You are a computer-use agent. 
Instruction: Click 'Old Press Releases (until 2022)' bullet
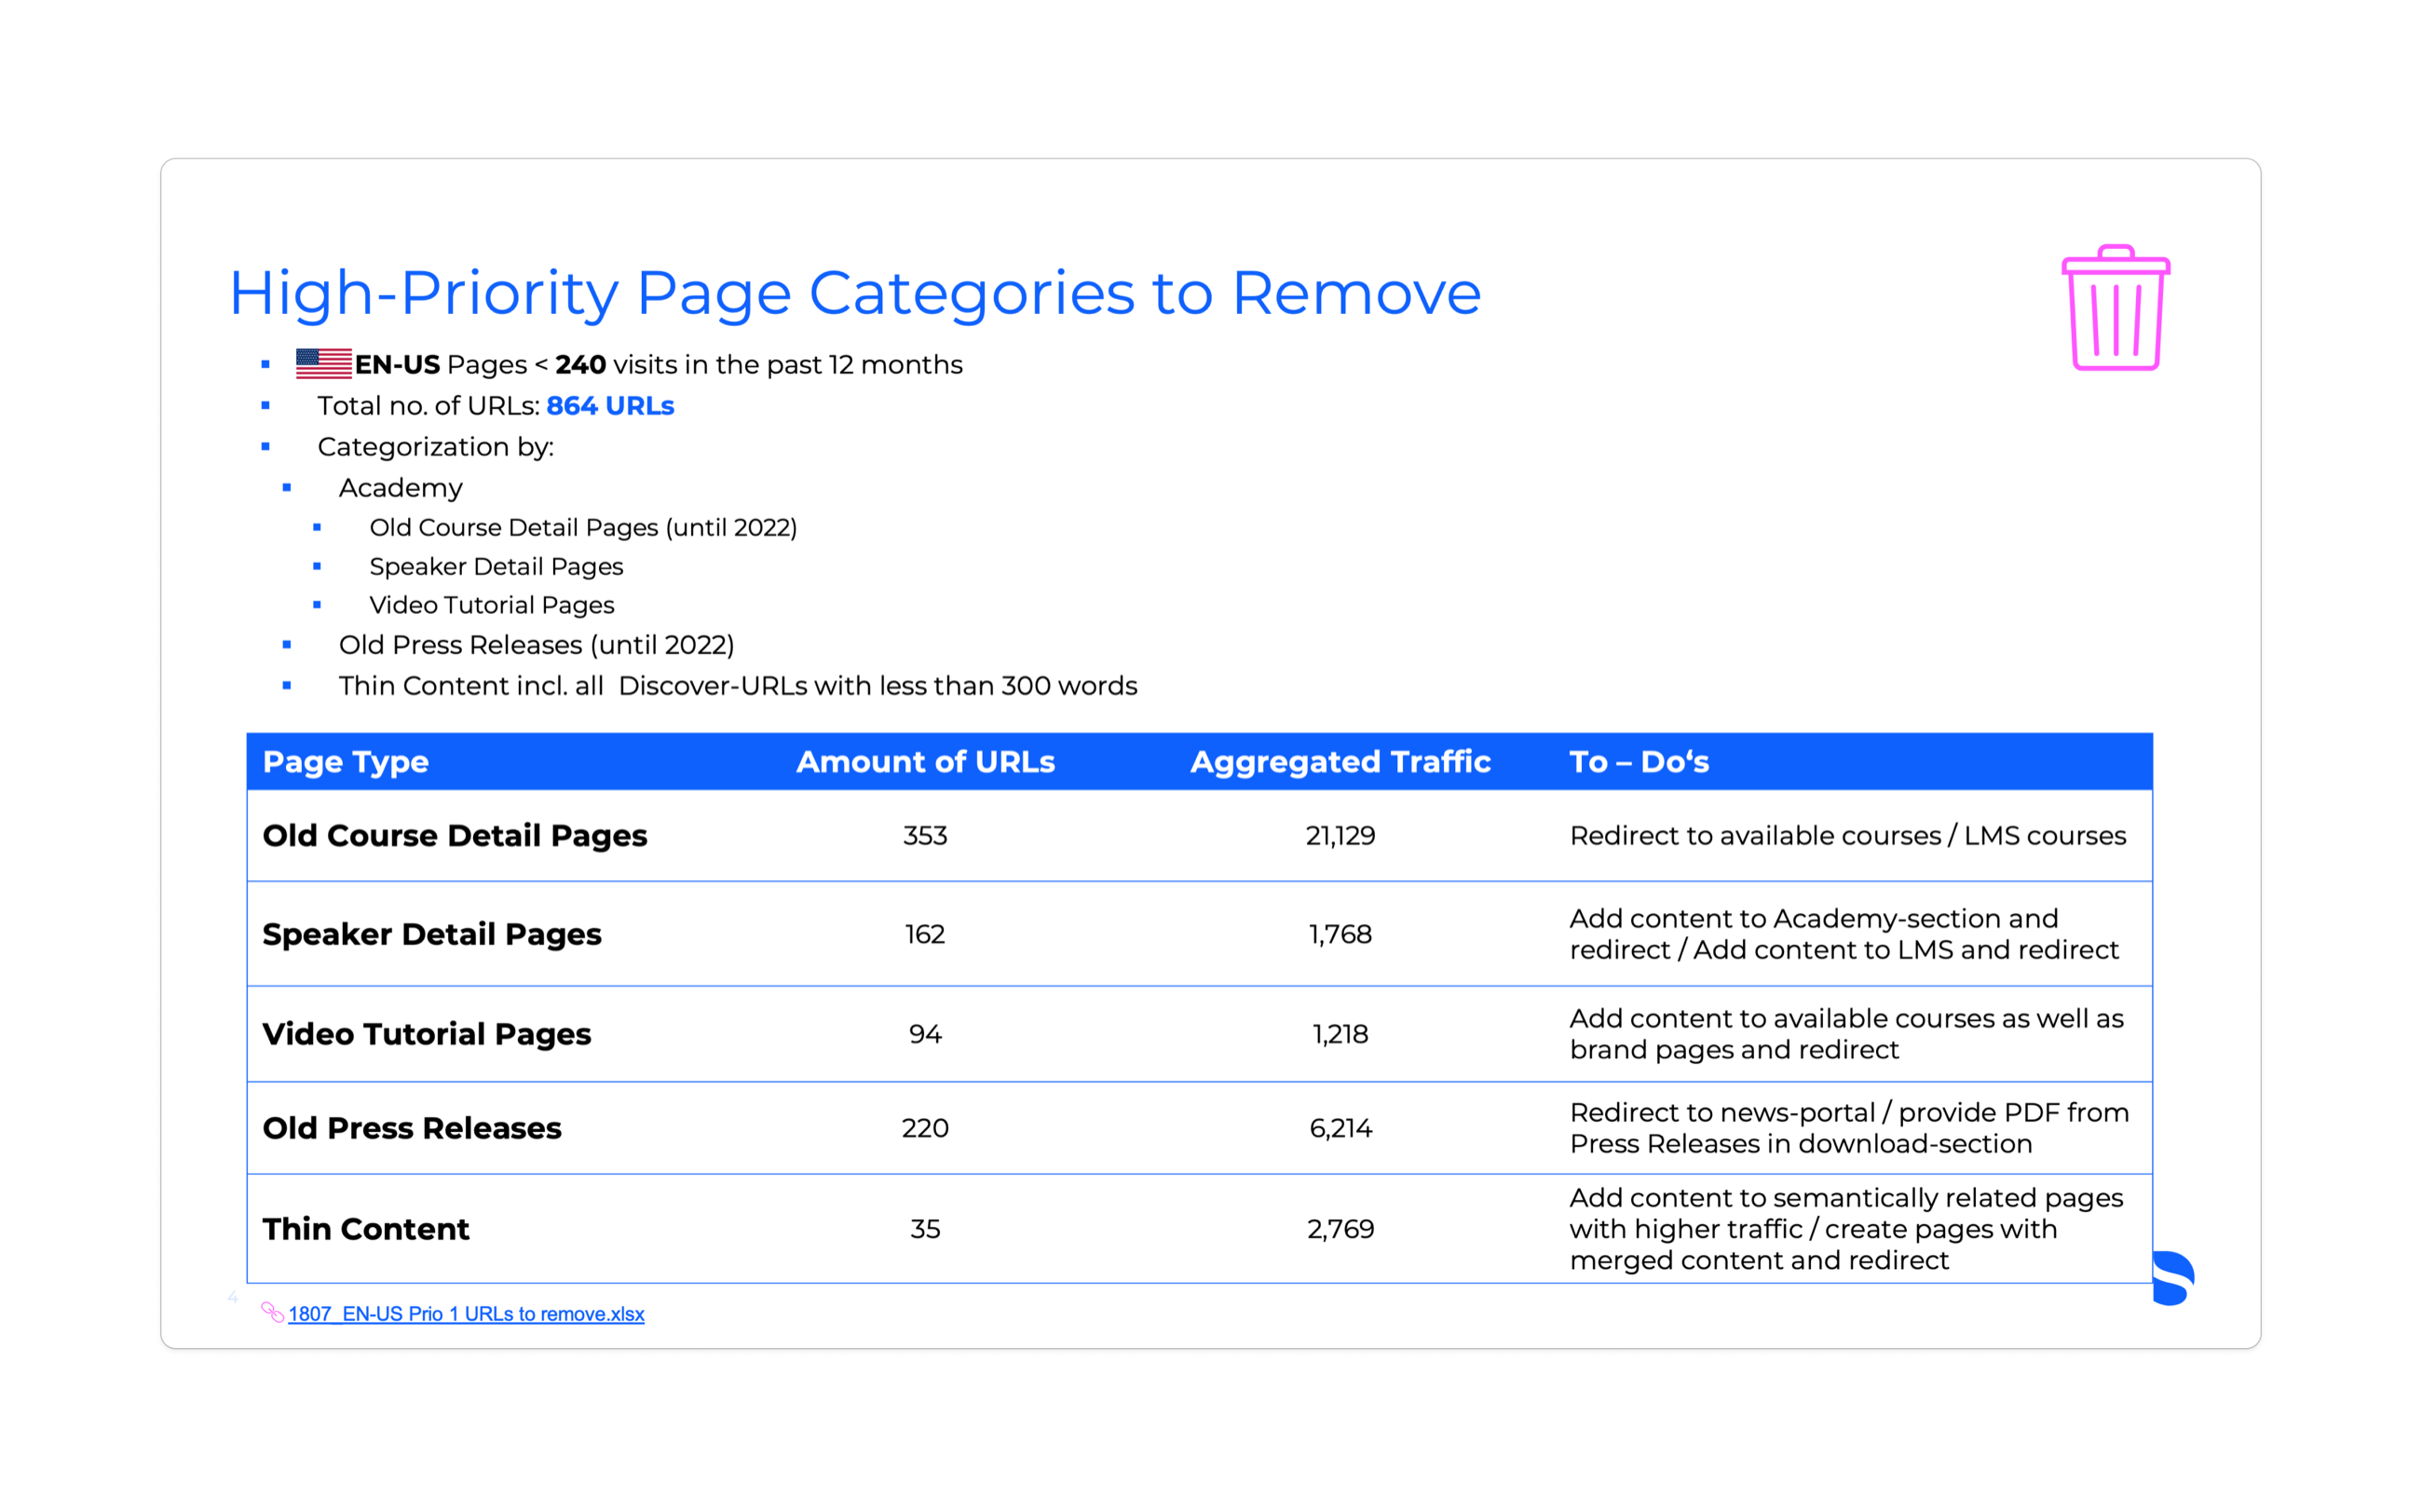536,645
